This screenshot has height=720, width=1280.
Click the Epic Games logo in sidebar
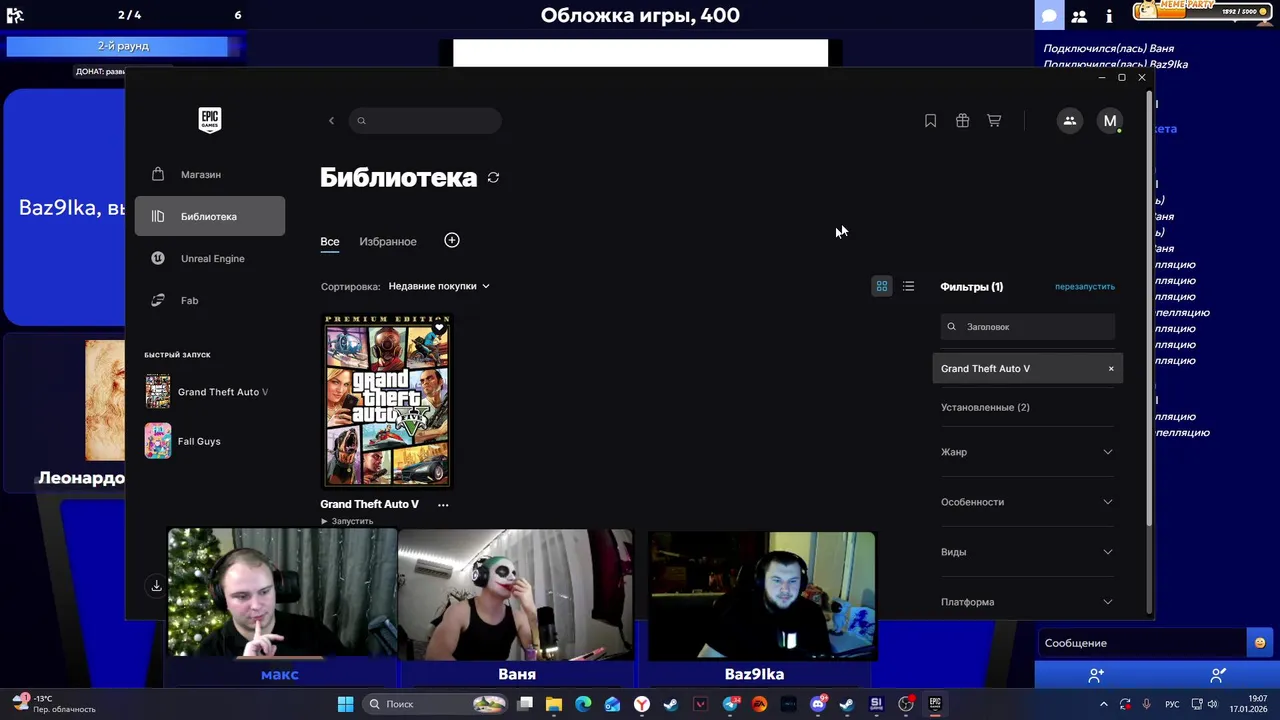[x=209, y=120]
